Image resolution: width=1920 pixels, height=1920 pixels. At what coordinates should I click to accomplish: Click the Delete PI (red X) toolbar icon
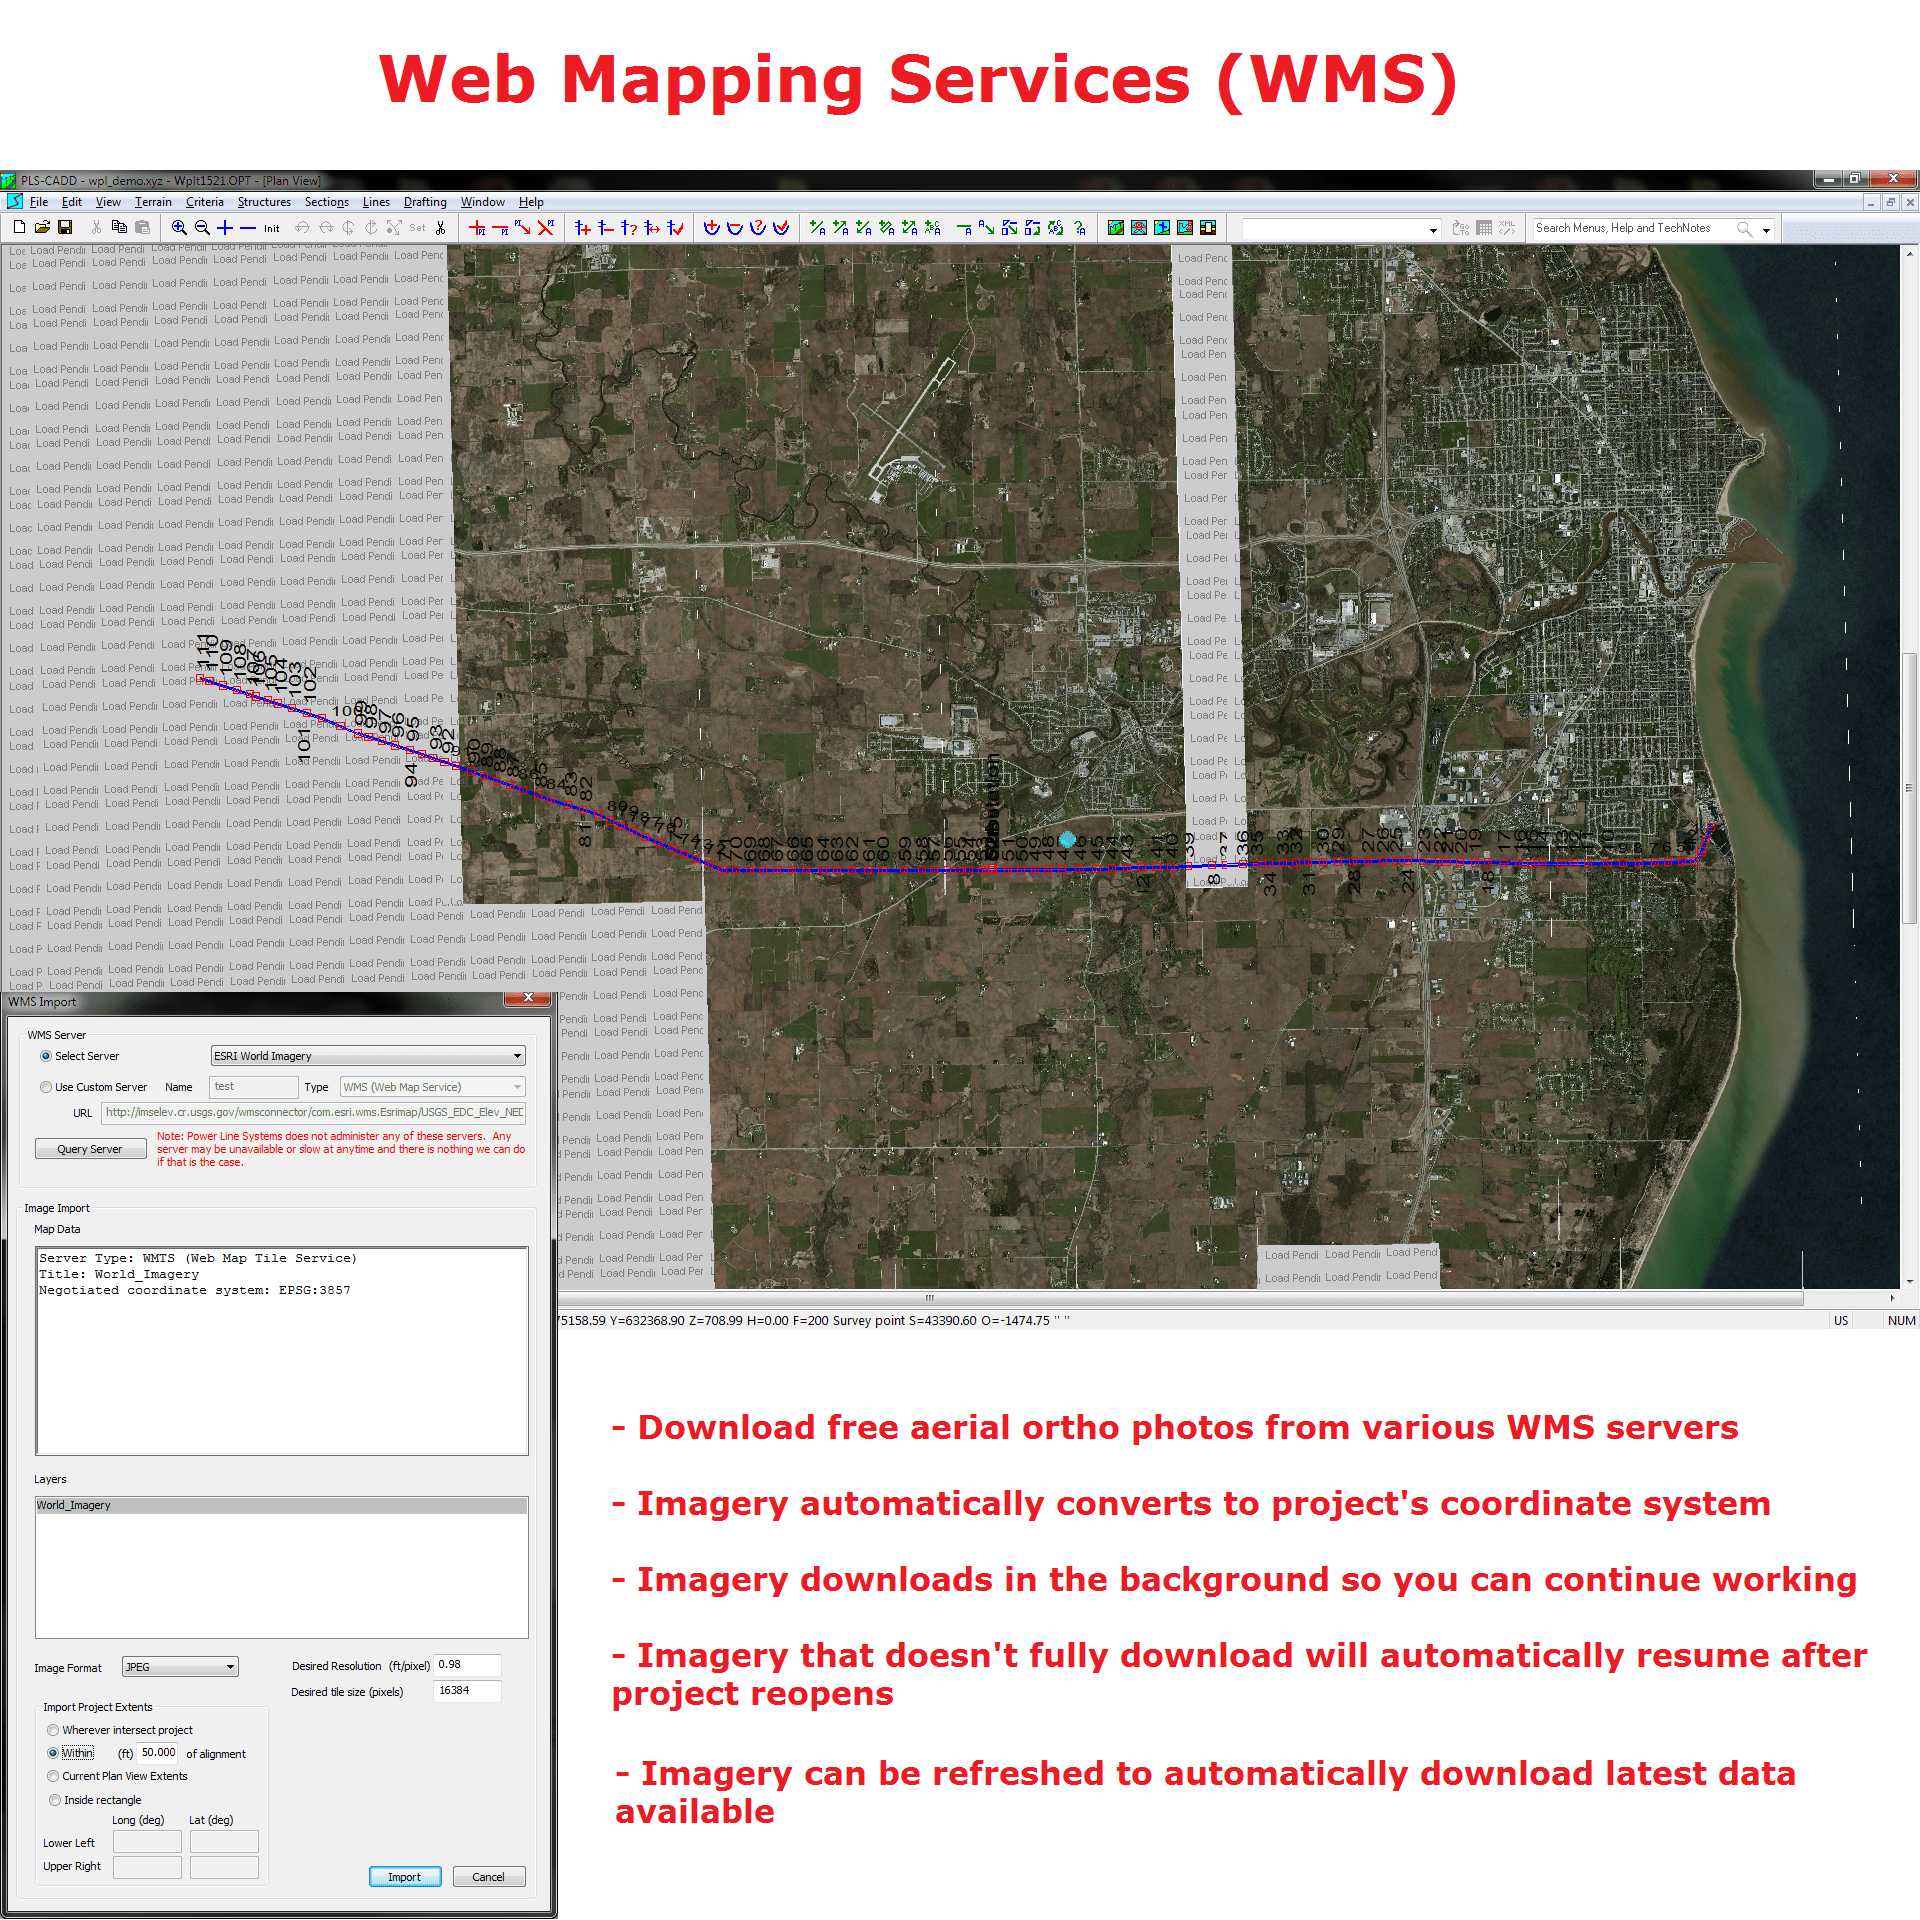pyautogui.click(x=543, y=228)
